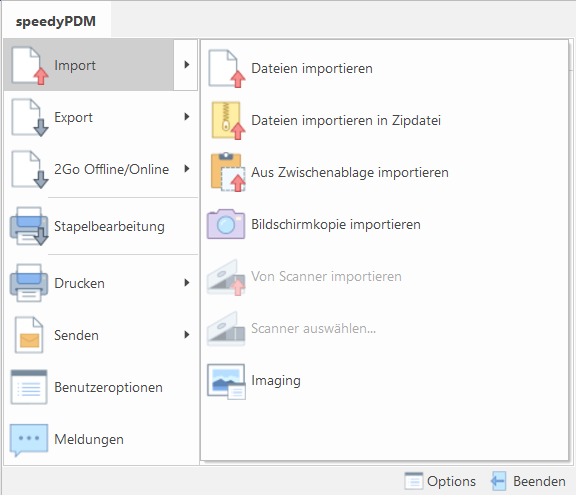Choose Dateien importieren in Zipdatei
Screen dimensions: 576x495
[384, 120]
